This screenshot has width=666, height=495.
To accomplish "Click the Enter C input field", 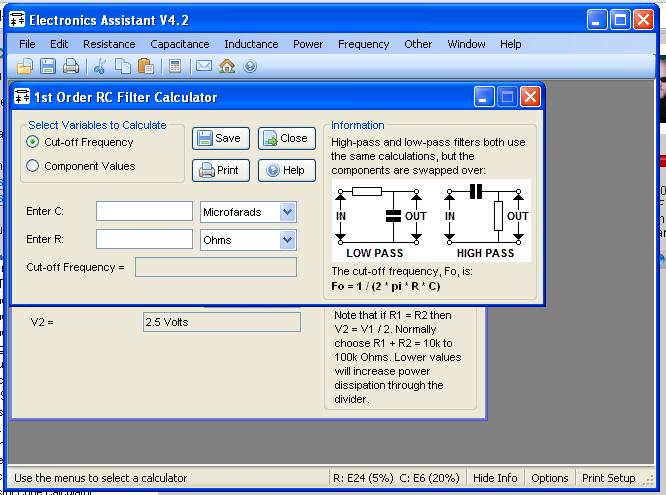I will tap(144, 211).
